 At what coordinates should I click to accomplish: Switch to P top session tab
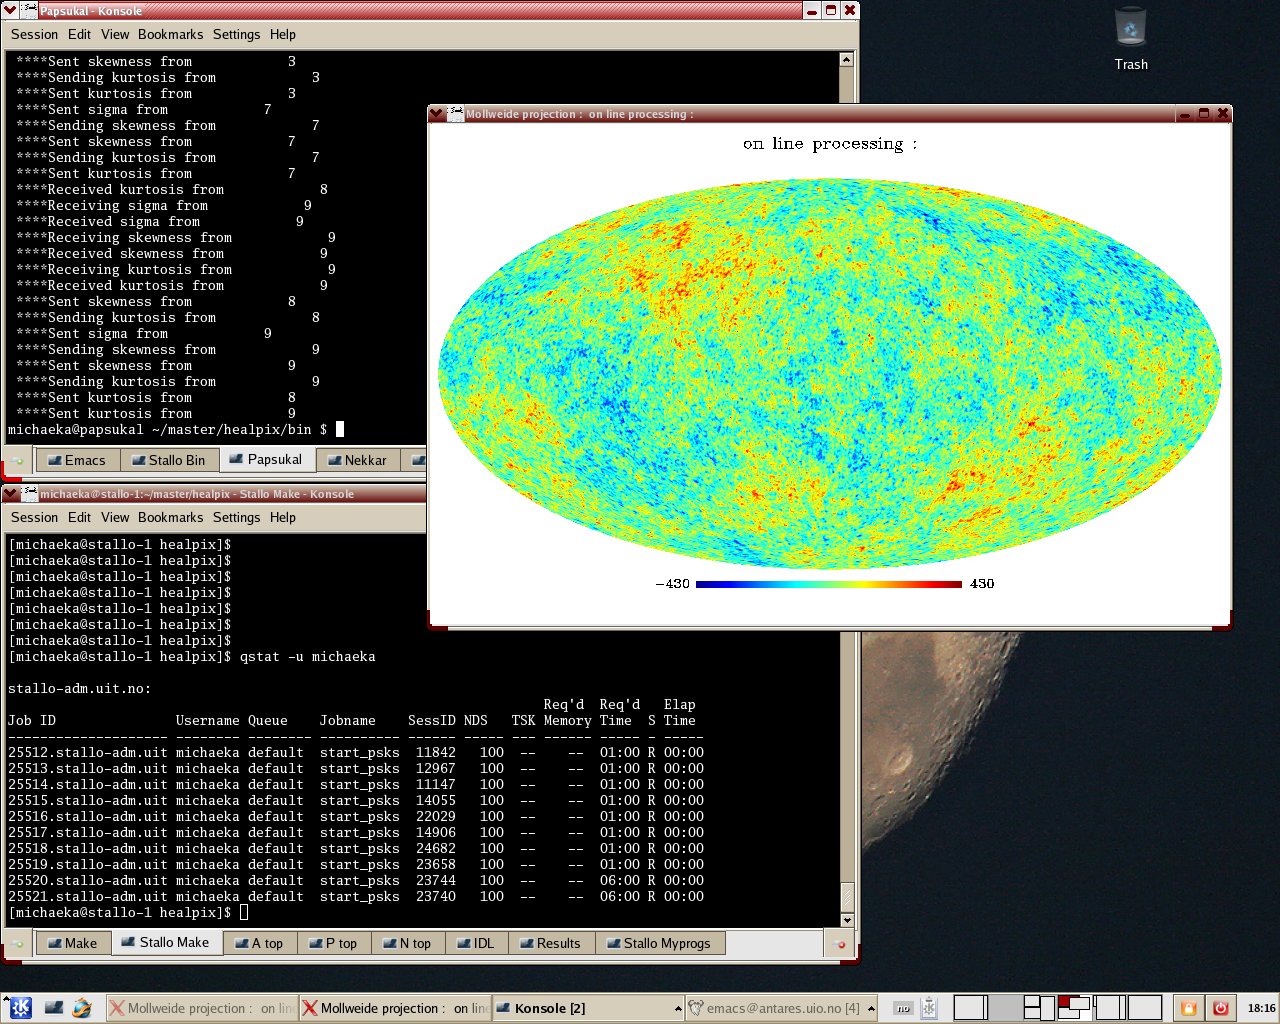tap(334, 943)
